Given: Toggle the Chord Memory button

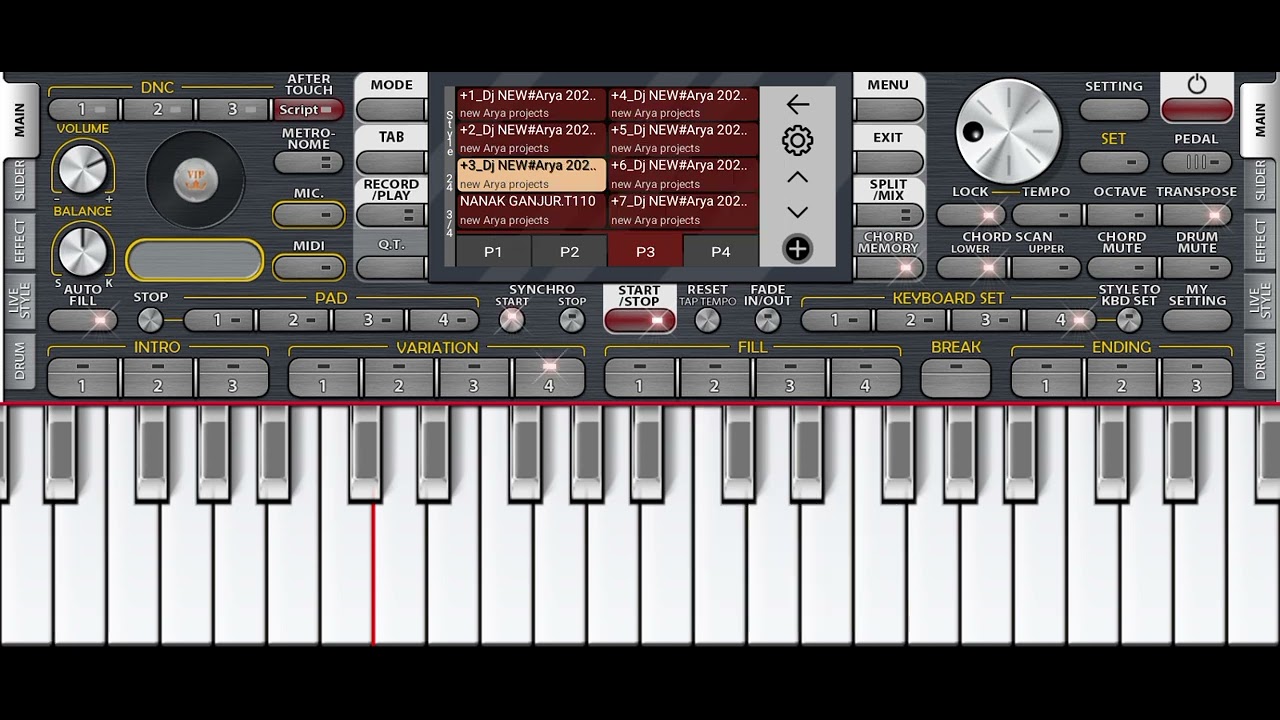Looking at the screenshot, I should click(888, 267).
